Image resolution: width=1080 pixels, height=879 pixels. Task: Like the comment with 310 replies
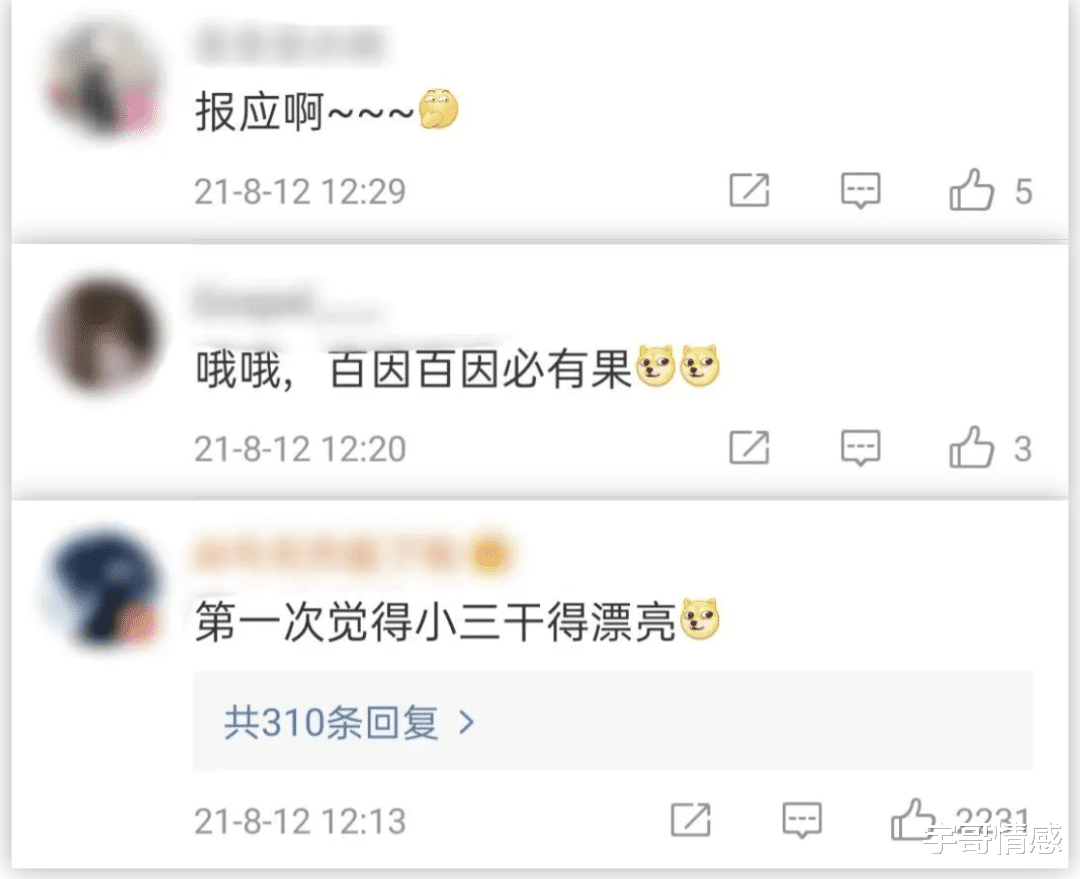[x=914, y=819]
